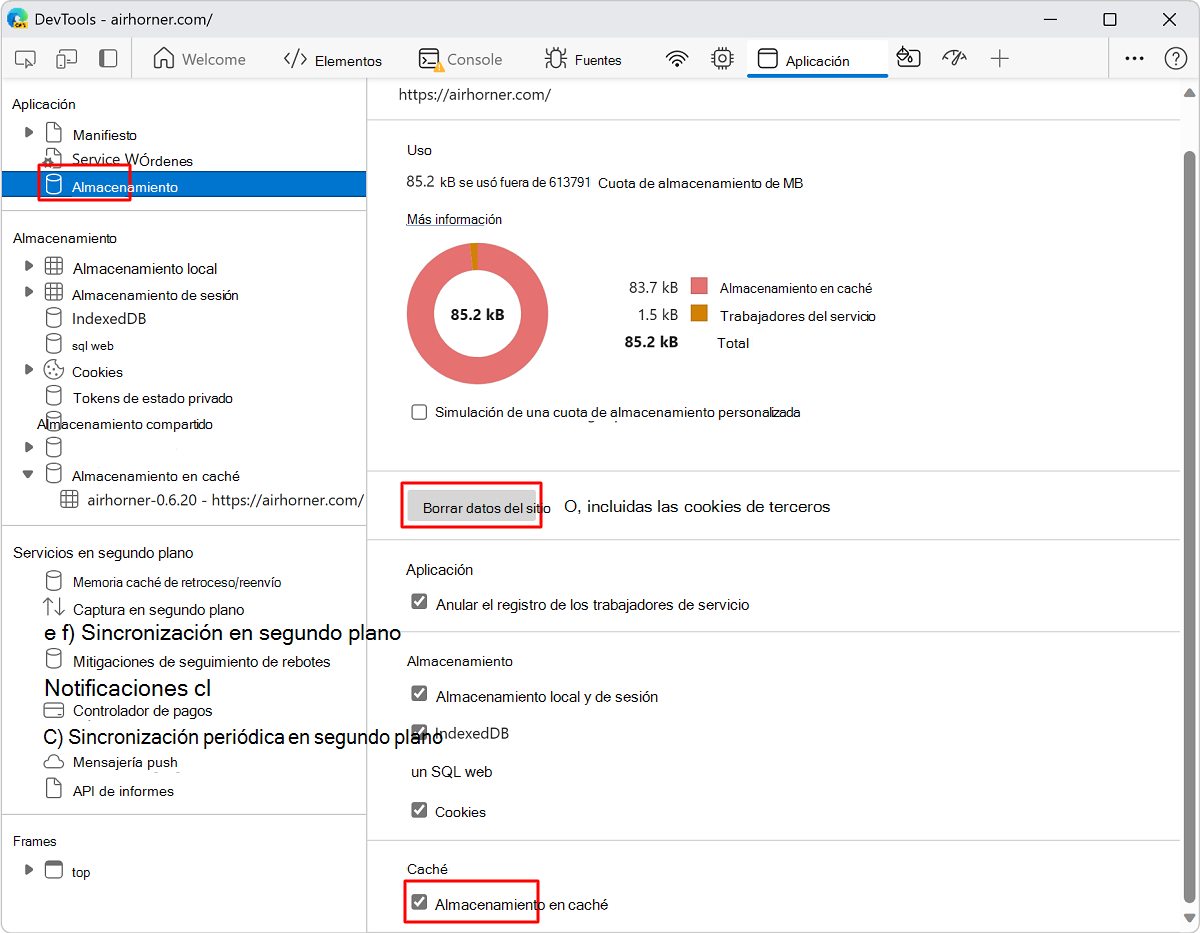The height and width of the screenshot is (933, 1200).
Task: Select Memoria caché de retroceso/reenvío icon
Action: click(x=54, y=580)
